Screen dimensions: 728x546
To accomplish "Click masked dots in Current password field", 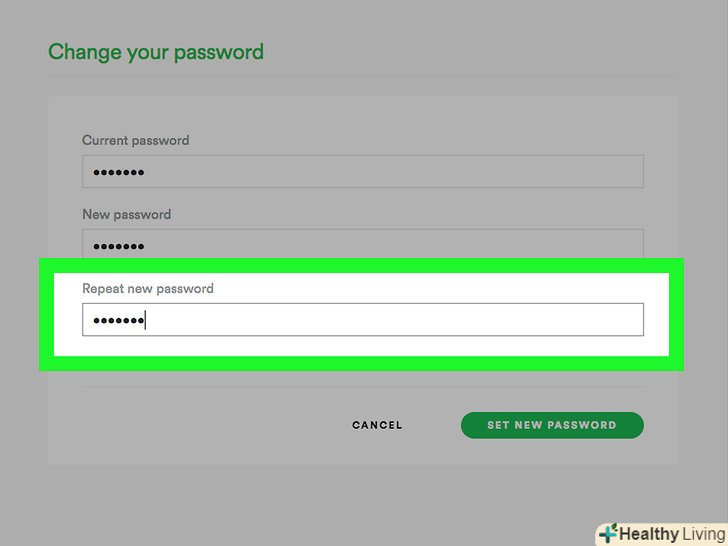I will coord(119,173).
